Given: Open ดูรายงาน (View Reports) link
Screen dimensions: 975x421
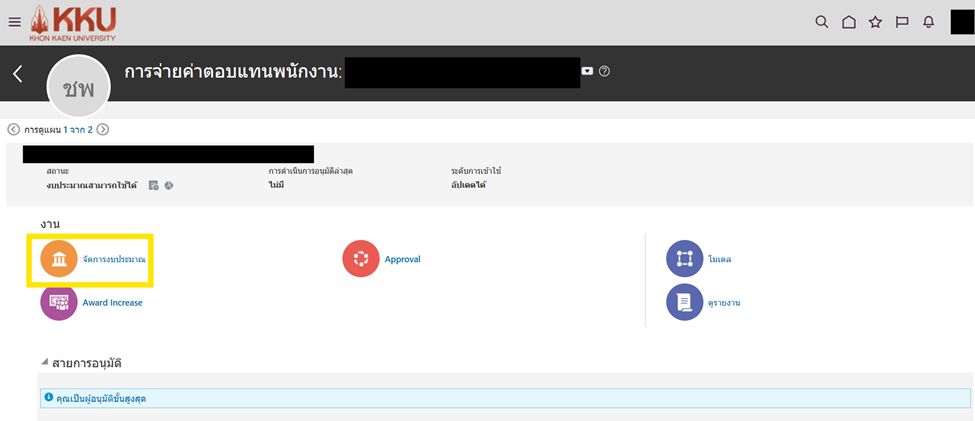Looking at the screenshot, I should pos(723,302).
